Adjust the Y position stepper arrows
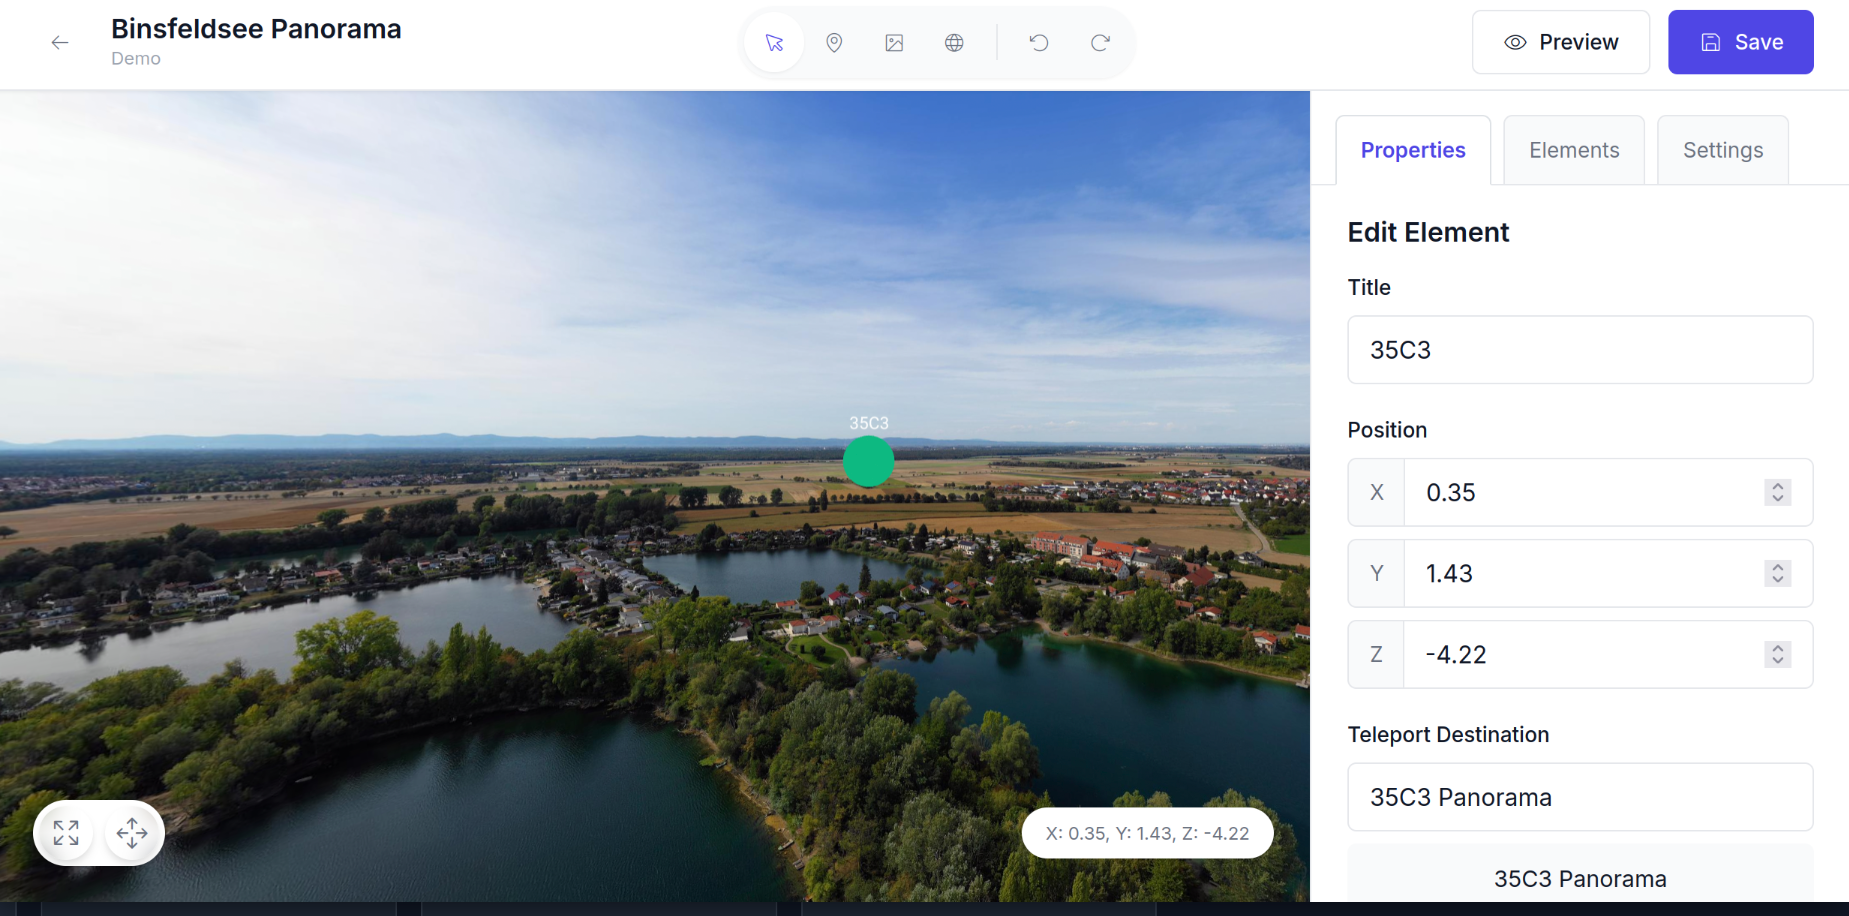The width and height of the screenshot is (1849, 916). tap(1777, 573)
